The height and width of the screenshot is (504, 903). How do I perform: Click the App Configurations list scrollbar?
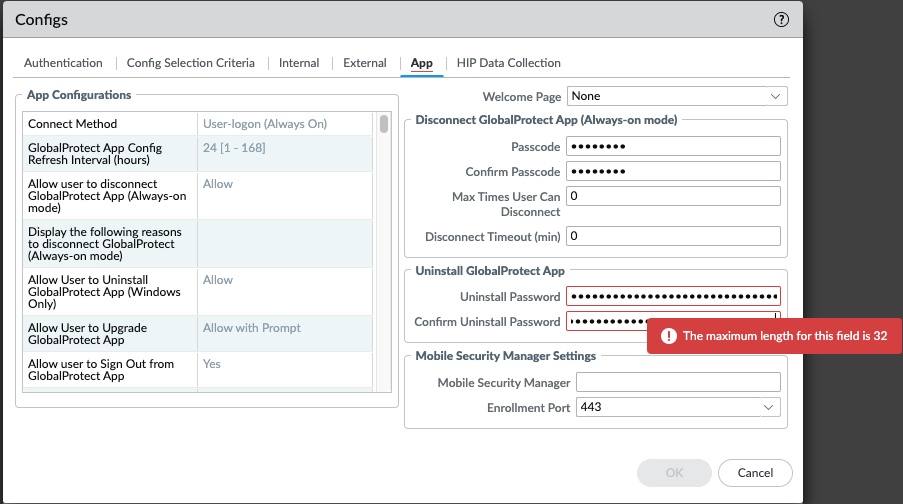[x=384, y=250]
